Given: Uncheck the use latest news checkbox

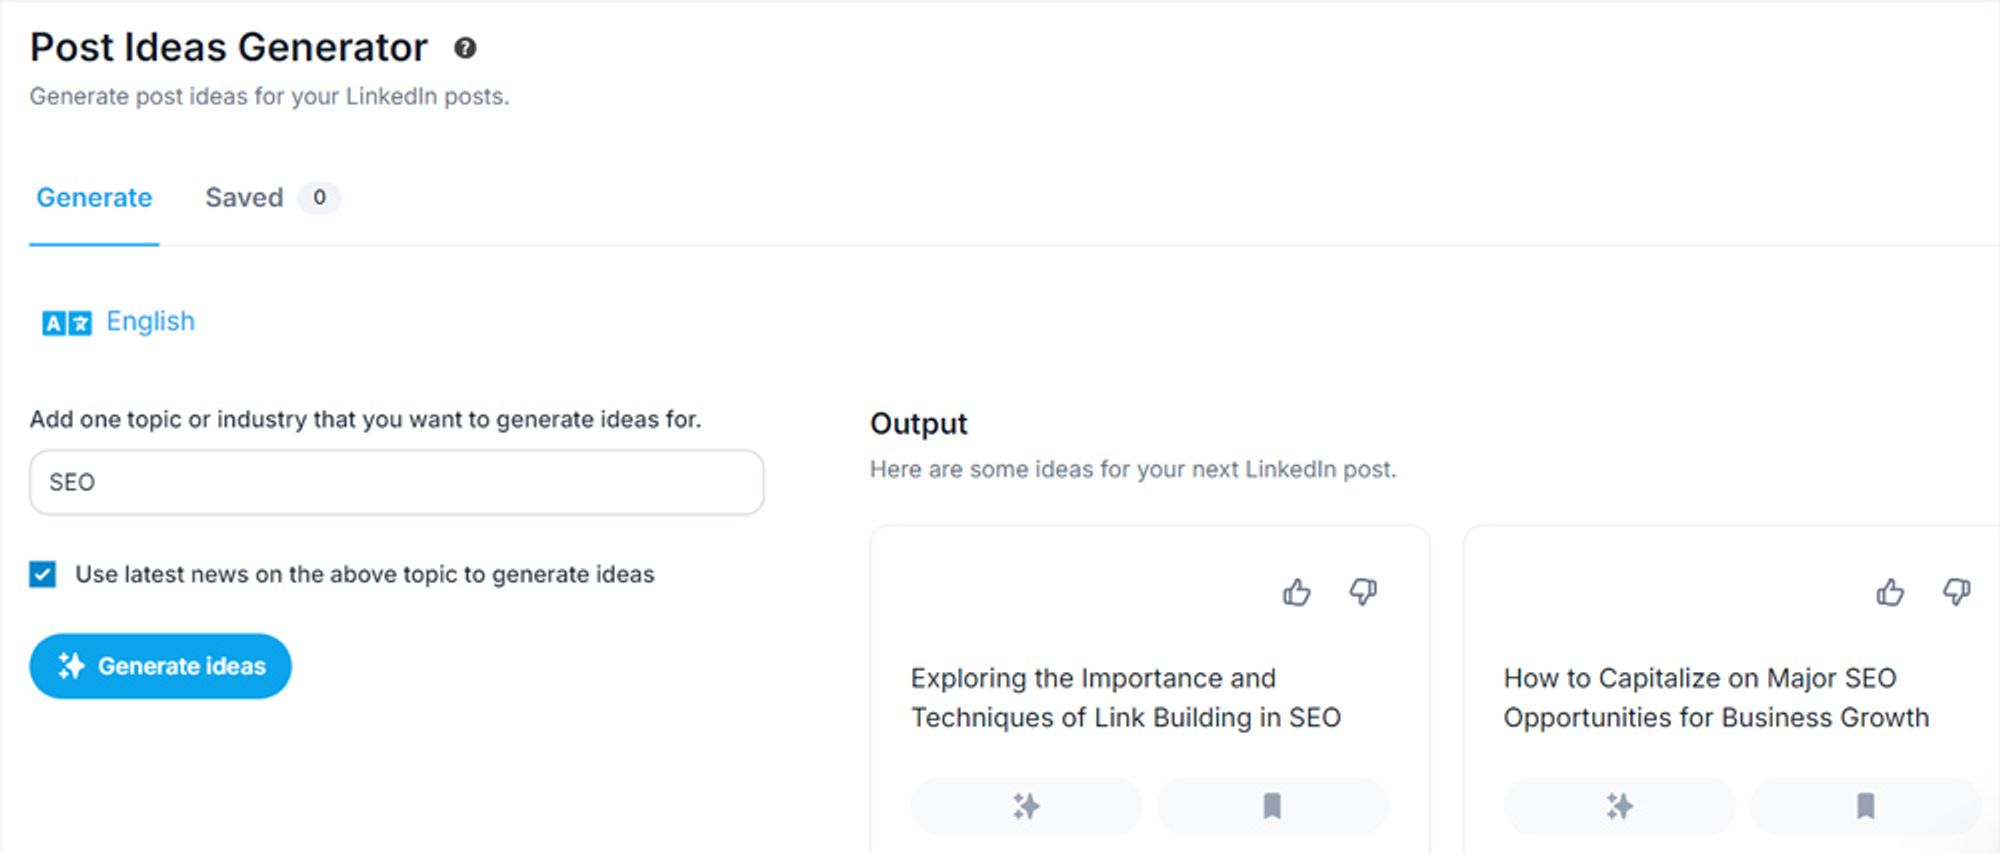Looking at the screenshot, I should (x=43, y=574).
